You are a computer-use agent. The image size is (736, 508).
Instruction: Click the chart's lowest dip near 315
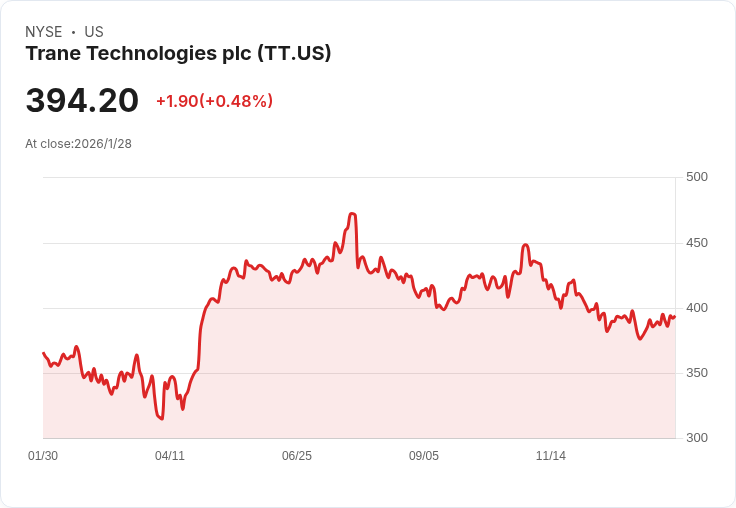pos(160,418)
